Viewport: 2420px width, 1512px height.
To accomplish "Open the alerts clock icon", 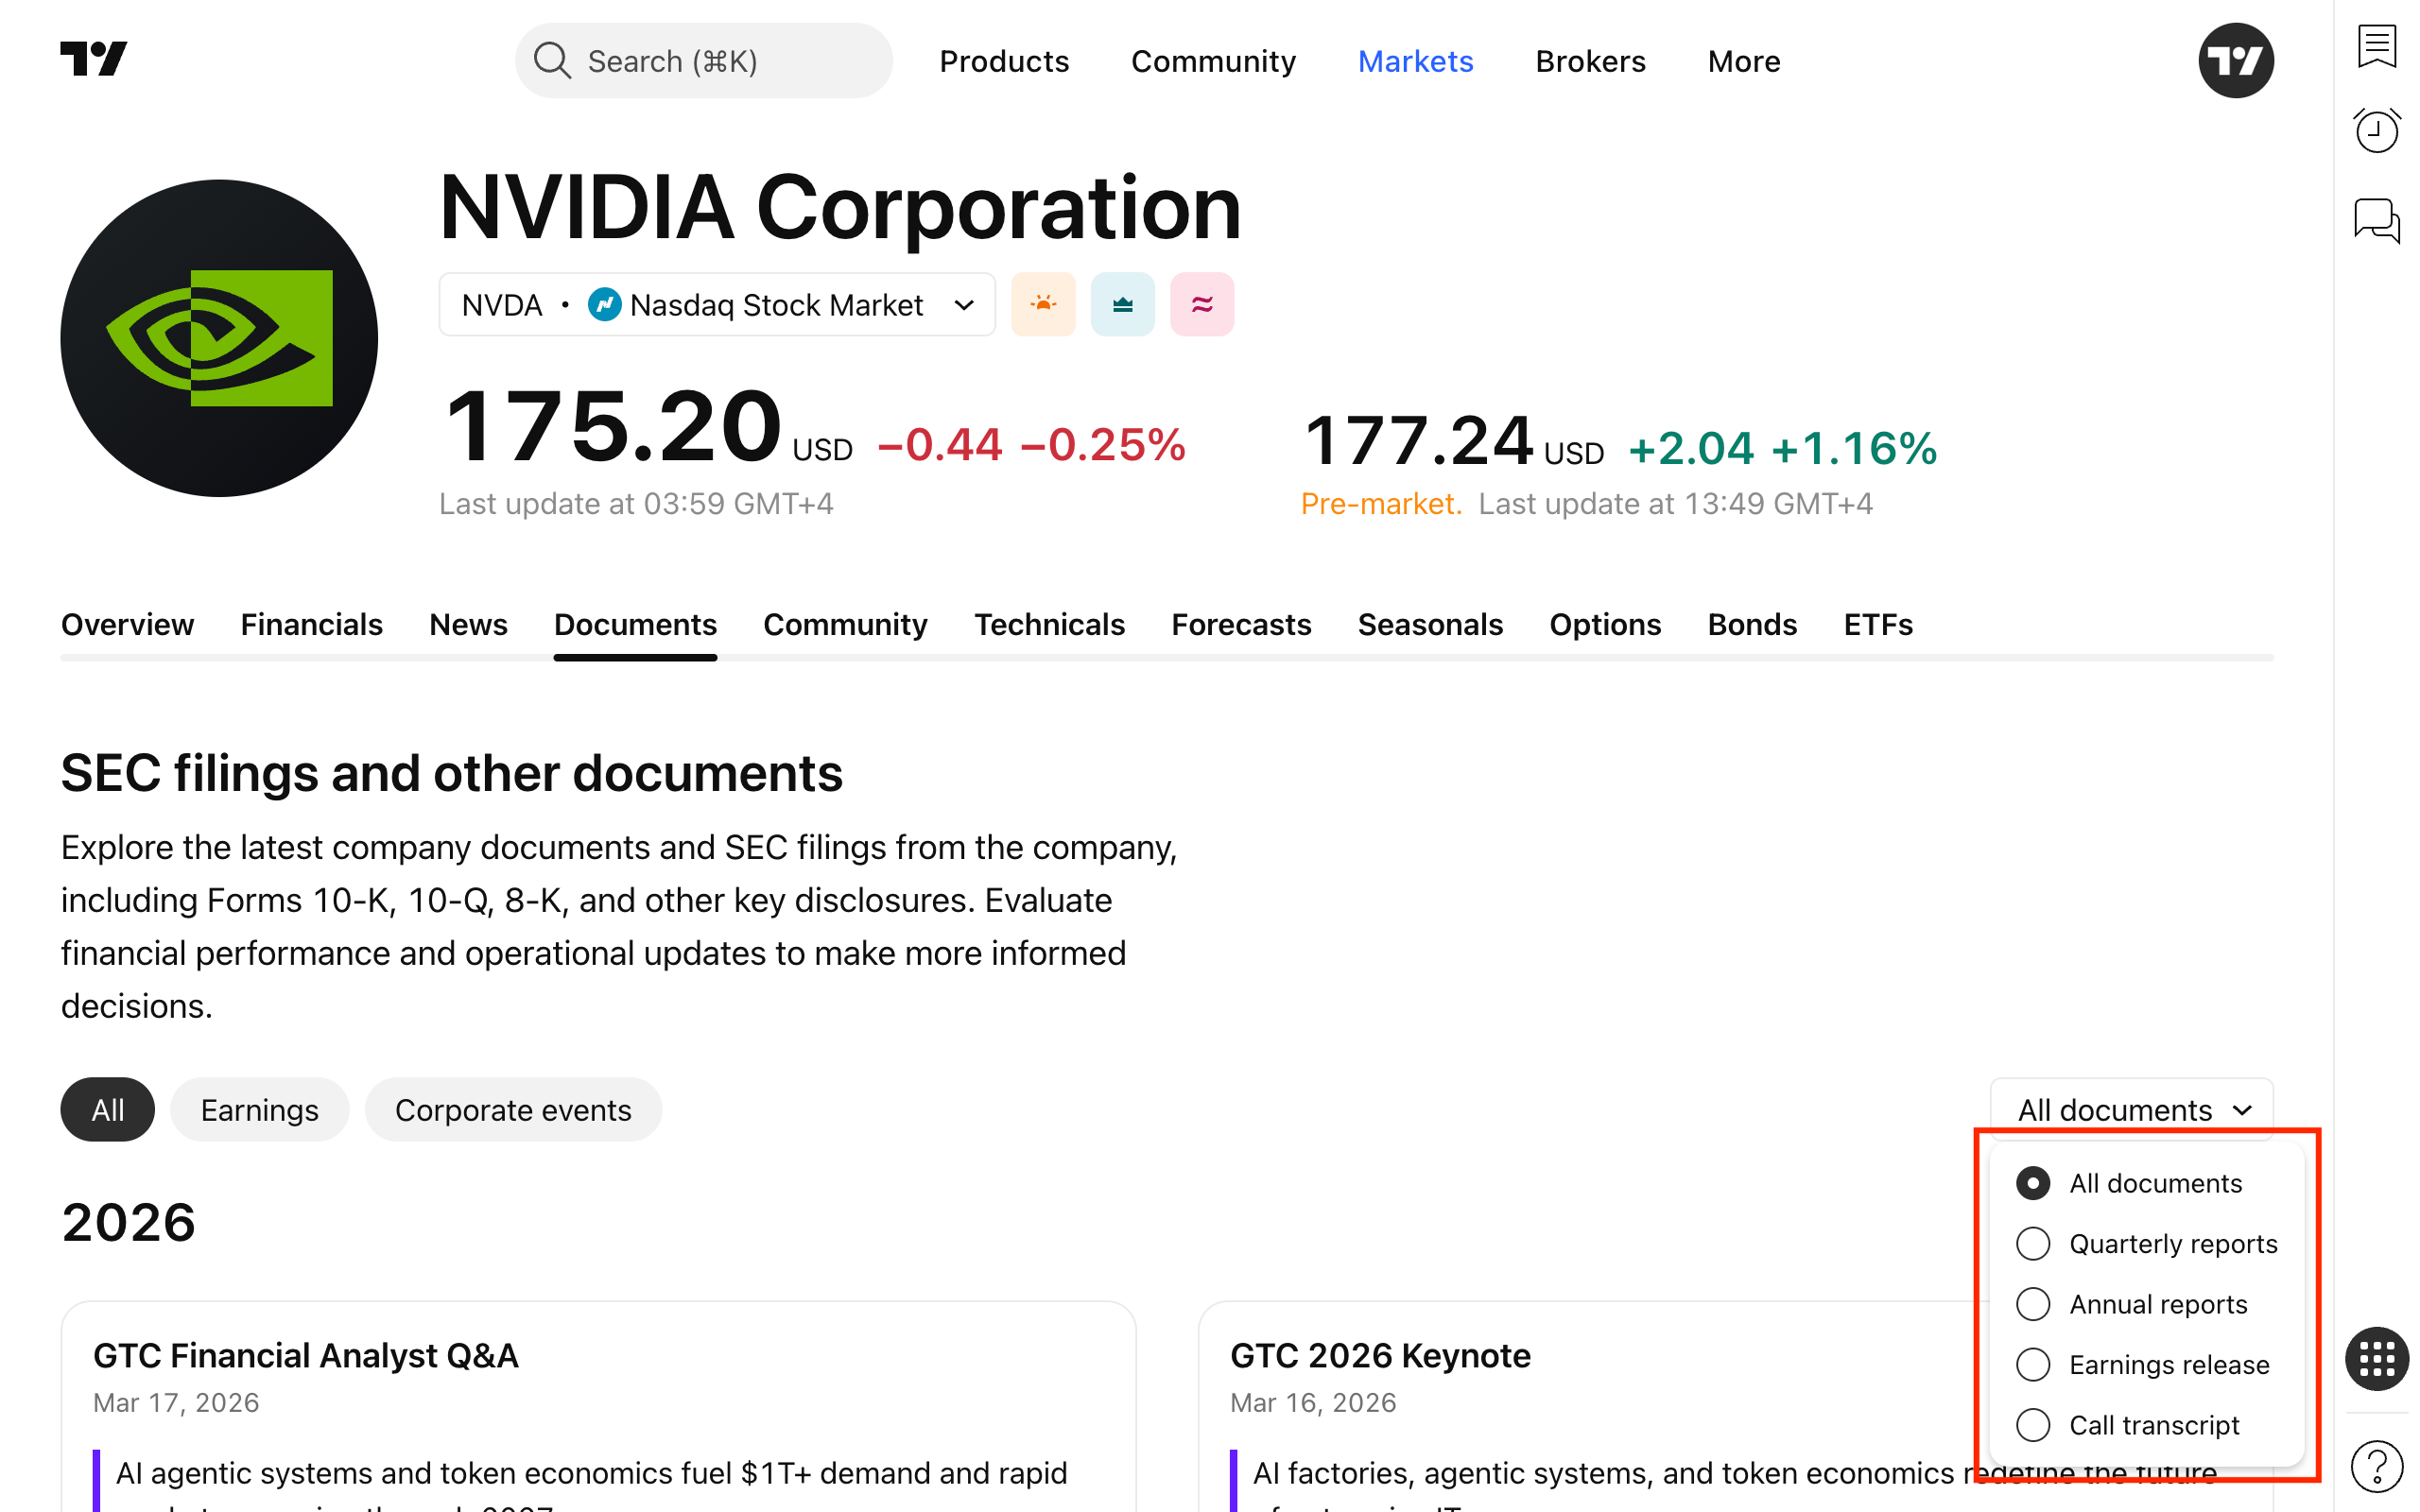I will point(2376,131).
